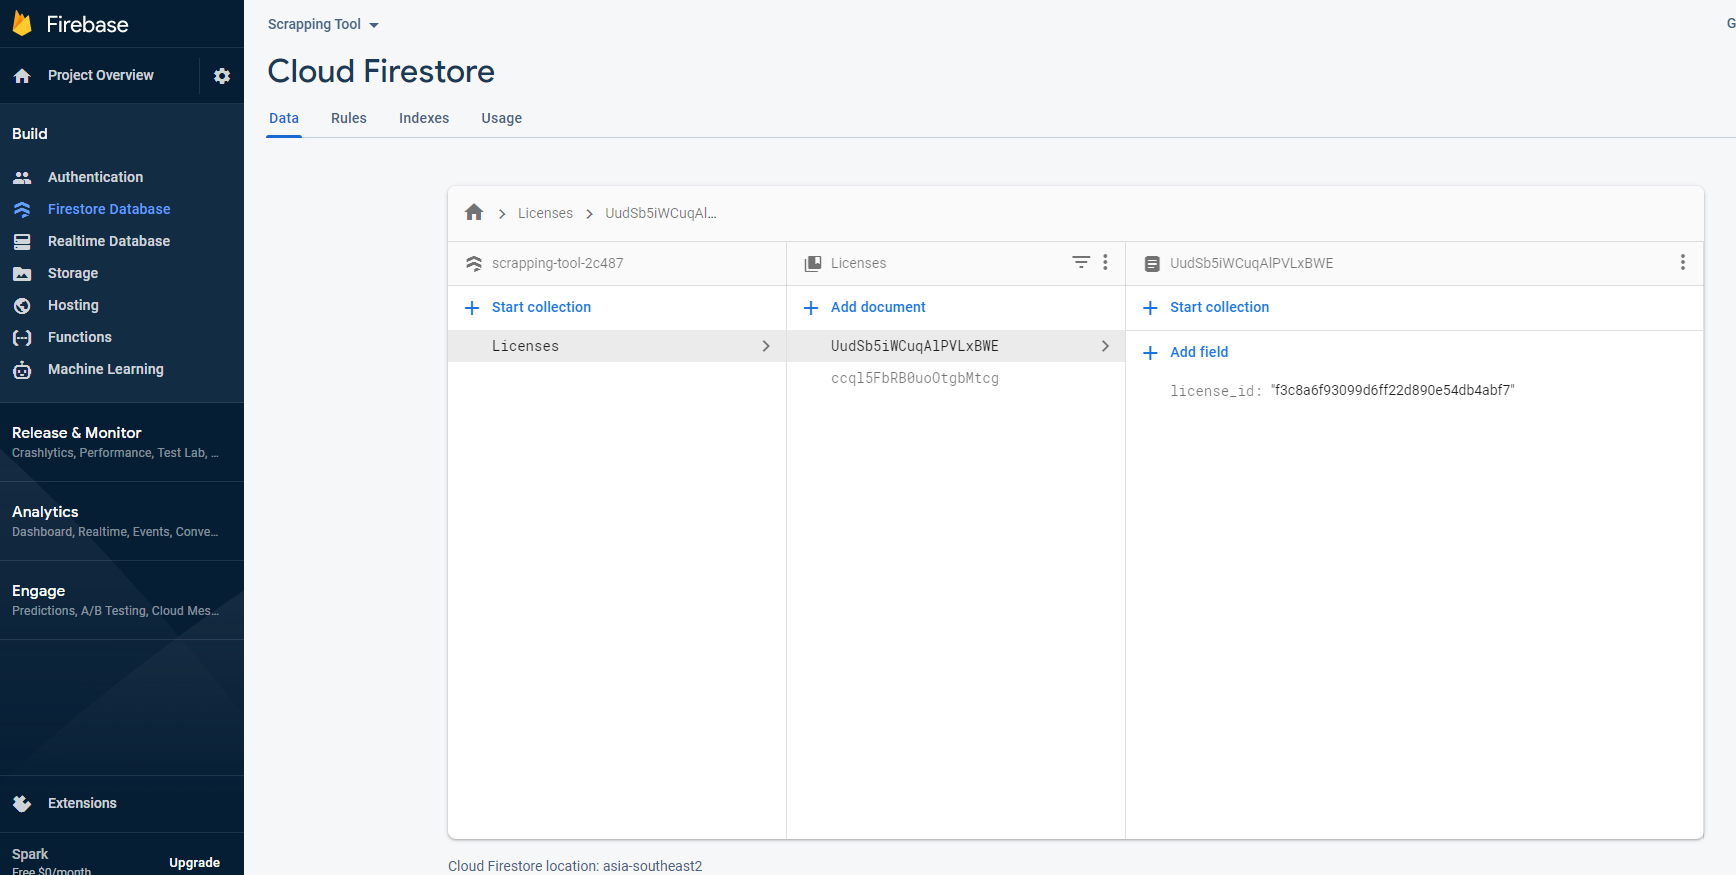Click the scrapping-tool-2c487 database icon

point(474,263)
